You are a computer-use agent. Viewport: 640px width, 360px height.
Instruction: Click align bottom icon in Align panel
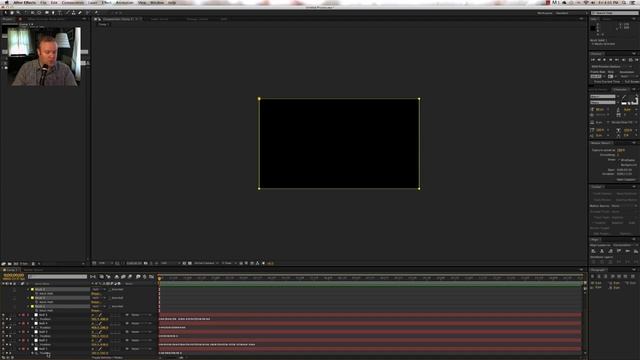click(x=636, y=251)
